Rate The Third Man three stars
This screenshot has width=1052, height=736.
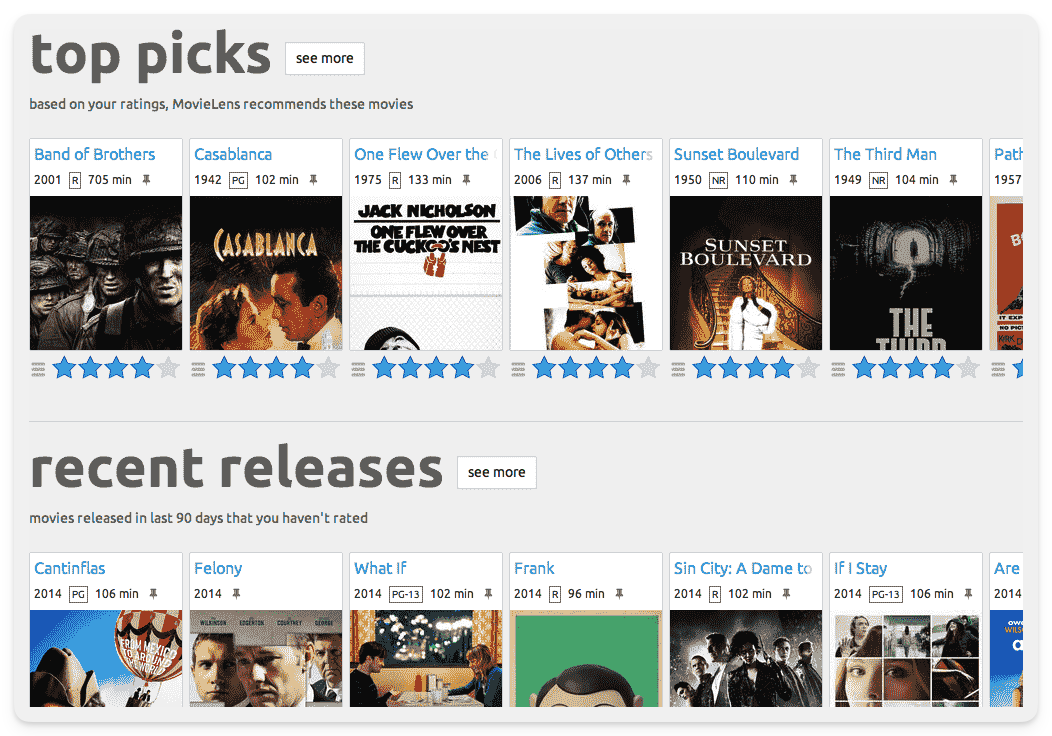[x=916, y=368]
